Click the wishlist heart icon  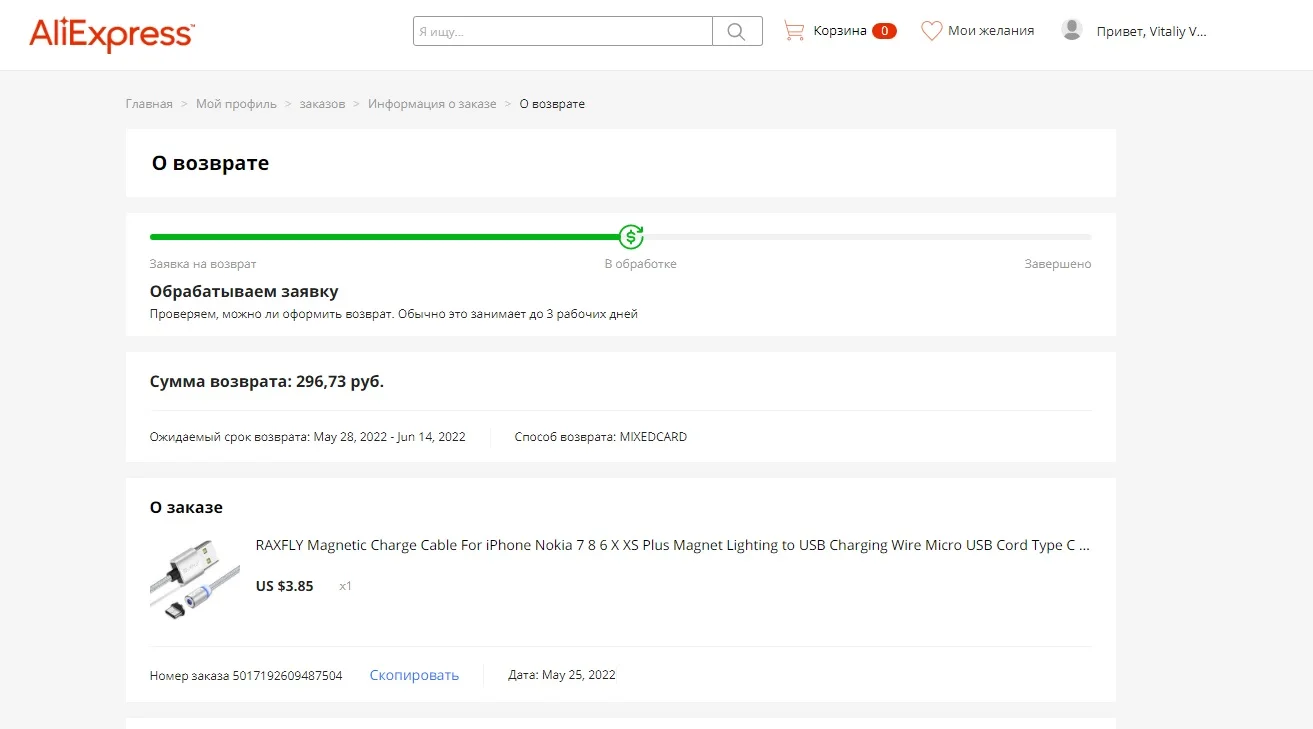pos(931,31)
